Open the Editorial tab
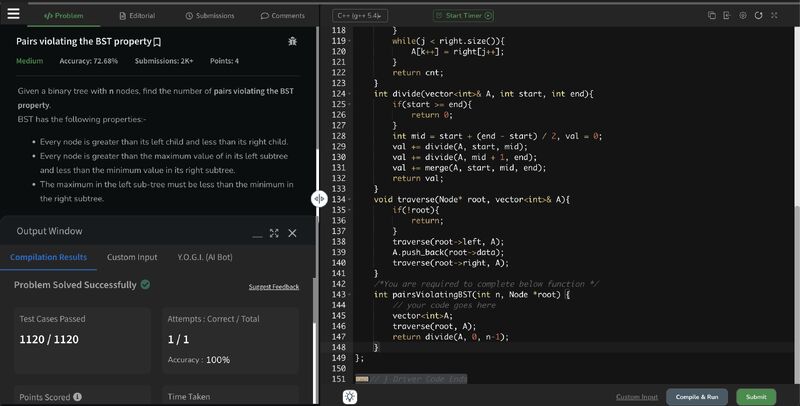800x406 pixels. click(x=137, y=16)
